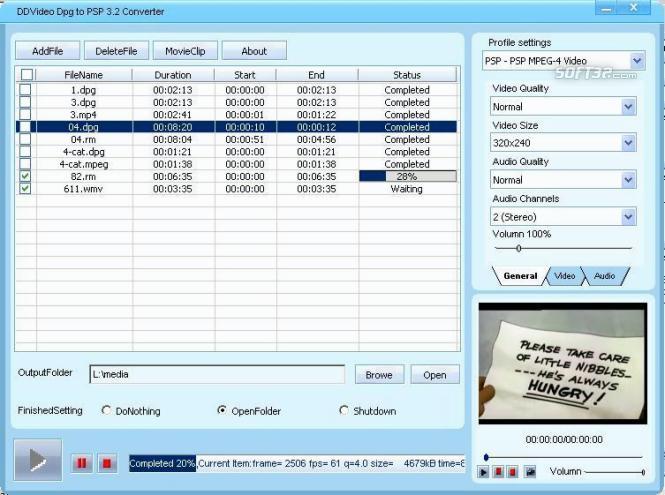Click the video preview thumbnail
The width and height of the screenshot is (665, 495).
563,363
